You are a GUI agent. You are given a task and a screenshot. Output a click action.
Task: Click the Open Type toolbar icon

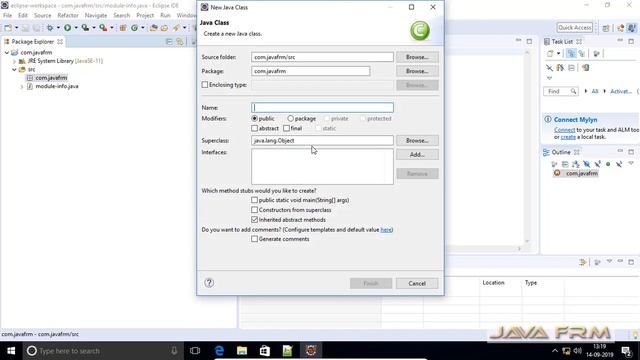click(x=153, y=28)
